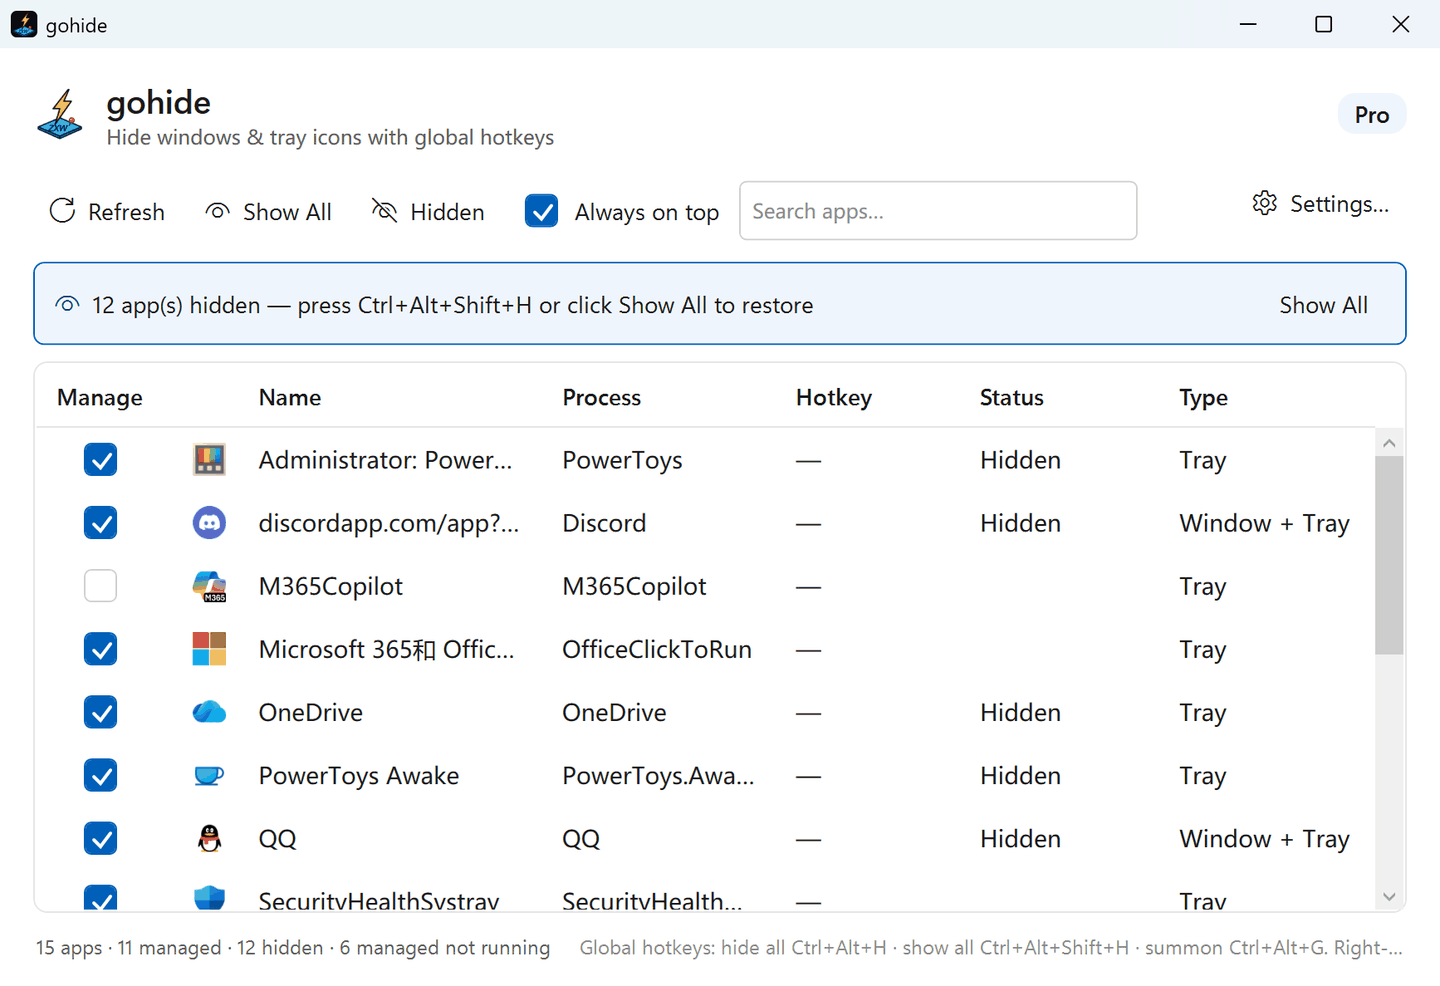Viewport: 1440px width, 986px height.
Task: Click Hotkey dash for M365Copilot row
Action: 808,587
